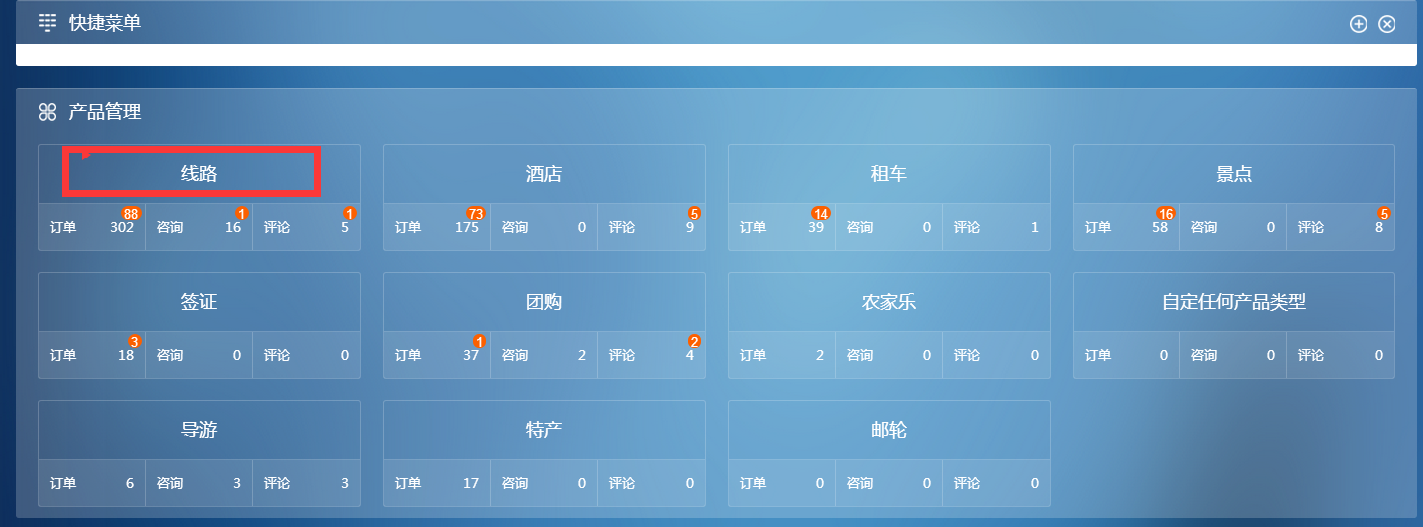Click the 5 badge on 酒店 评论
The width and height of the screenshot is (1423, 527).
pyautogui.click(x=695, y=213)
